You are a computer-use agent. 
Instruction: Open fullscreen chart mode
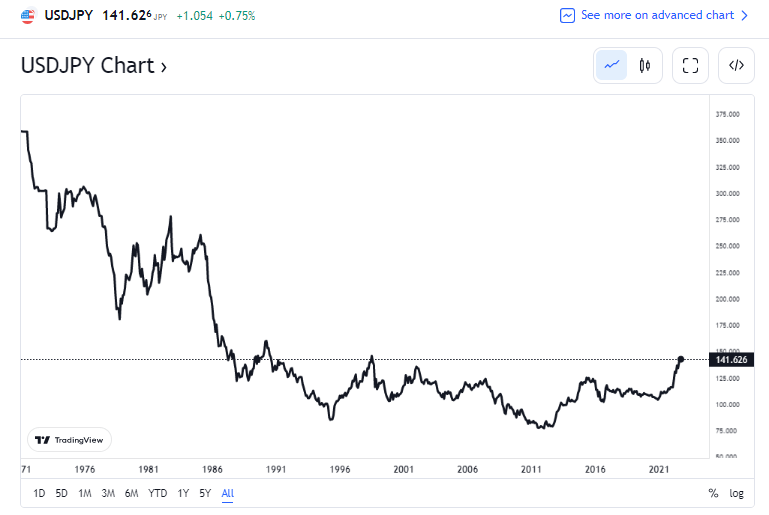[x=690, y=66]
